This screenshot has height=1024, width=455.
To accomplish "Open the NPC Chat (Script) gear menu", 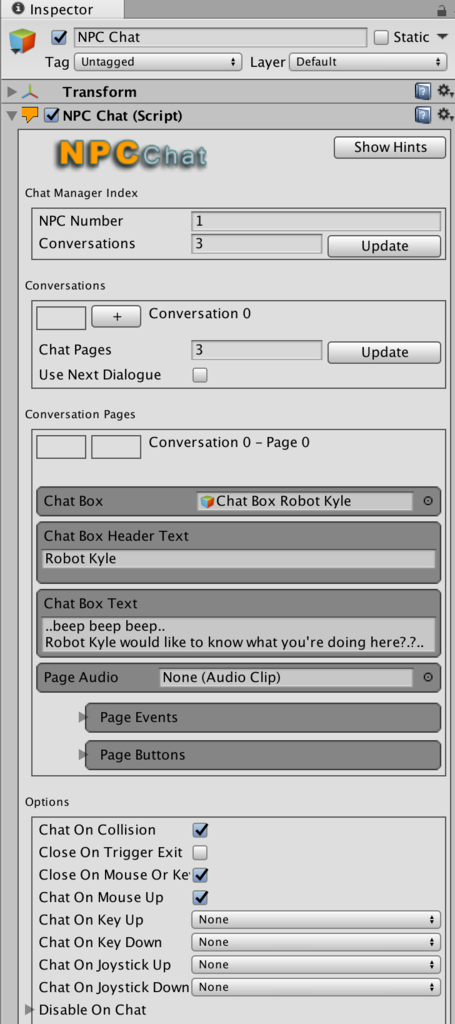I will pyautogui.click(x=445, y=116).
